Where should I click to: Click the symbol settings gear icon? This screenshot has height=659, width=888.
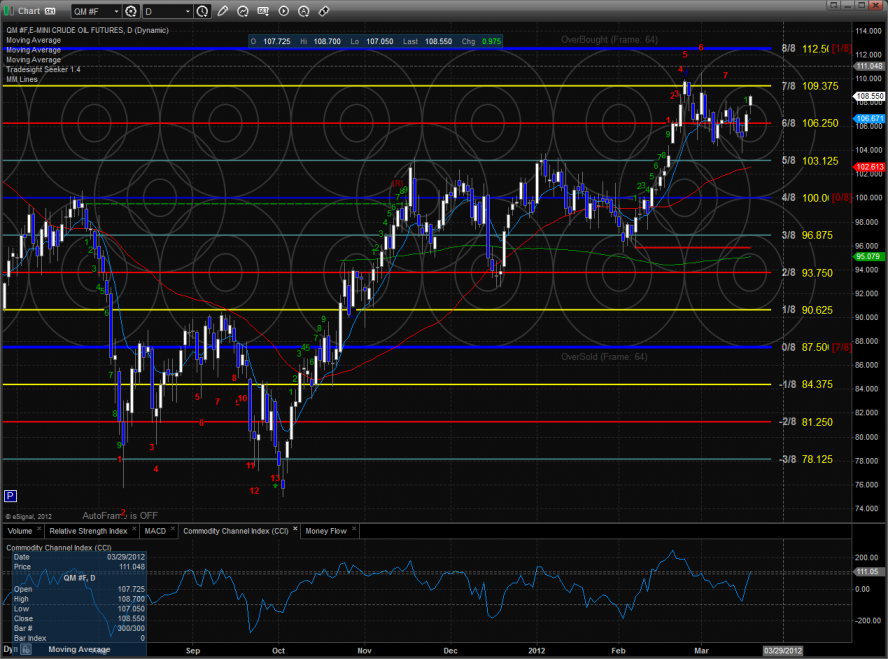[130, 11]
